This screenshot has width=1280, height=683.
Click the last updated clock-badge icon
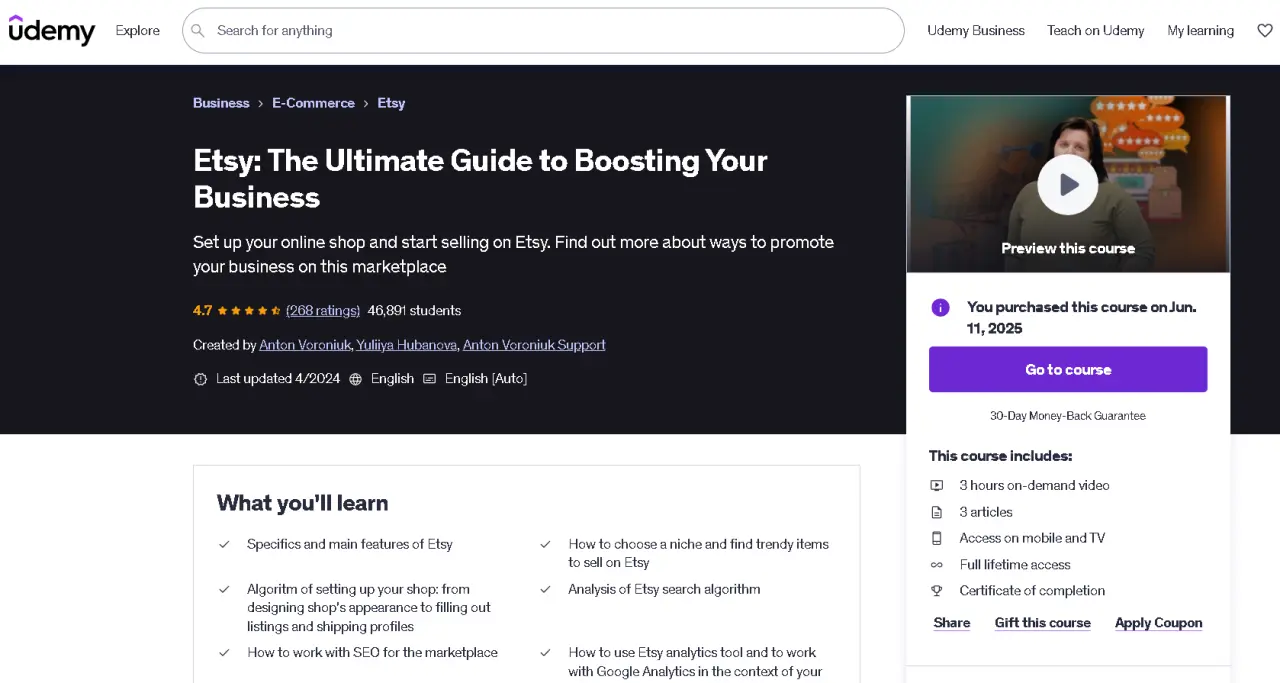200,379
